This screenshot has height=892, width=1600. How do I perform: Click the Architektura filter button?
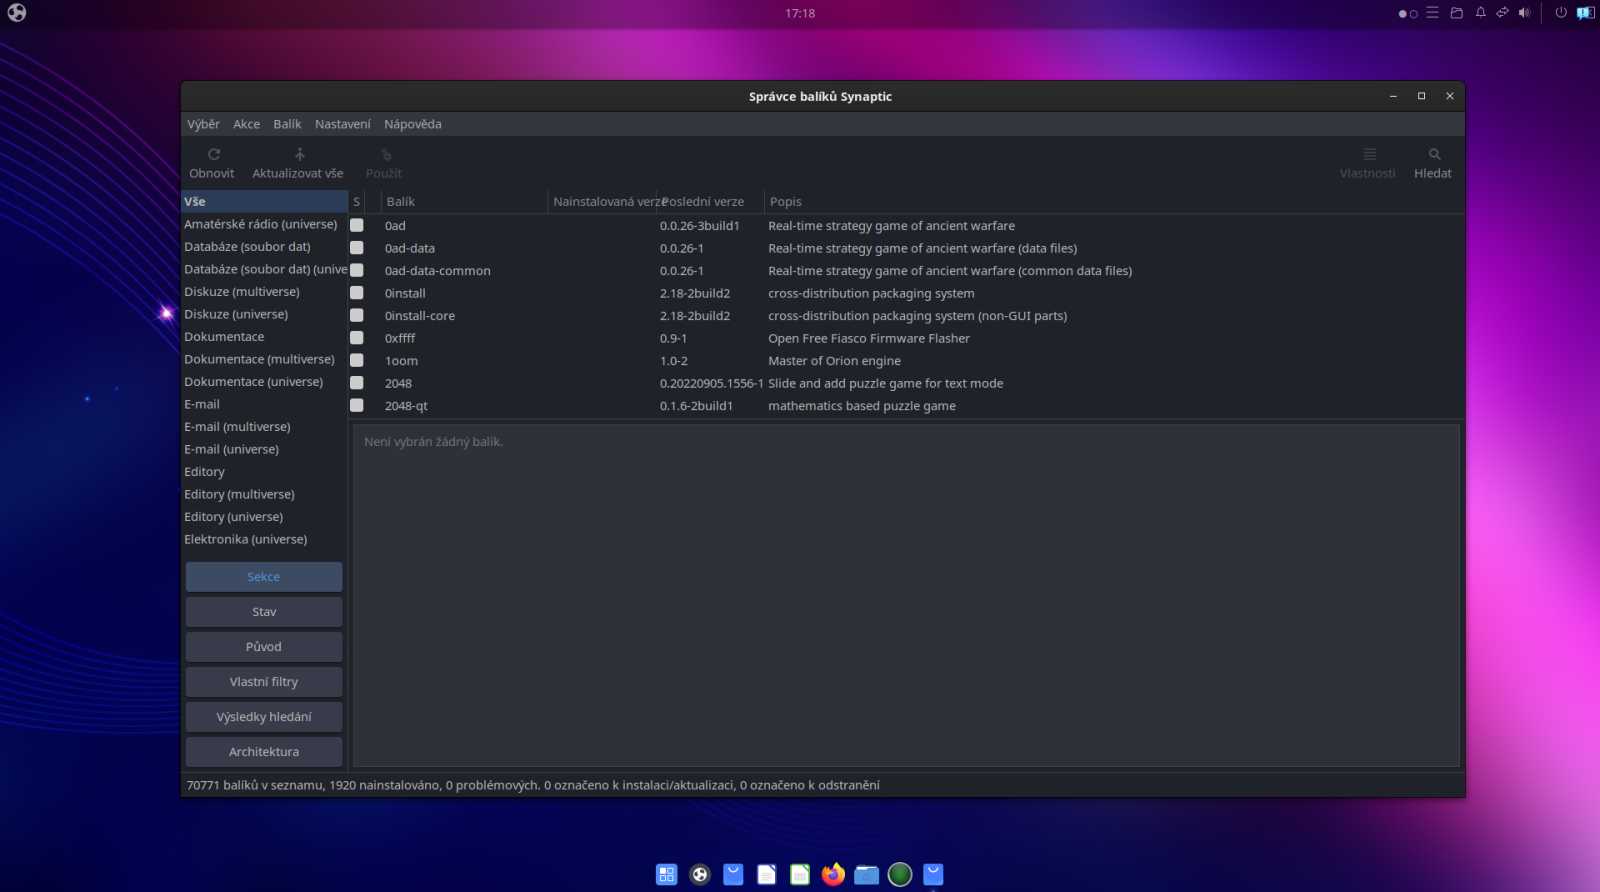pyautogui.click(x=264, y=752)
